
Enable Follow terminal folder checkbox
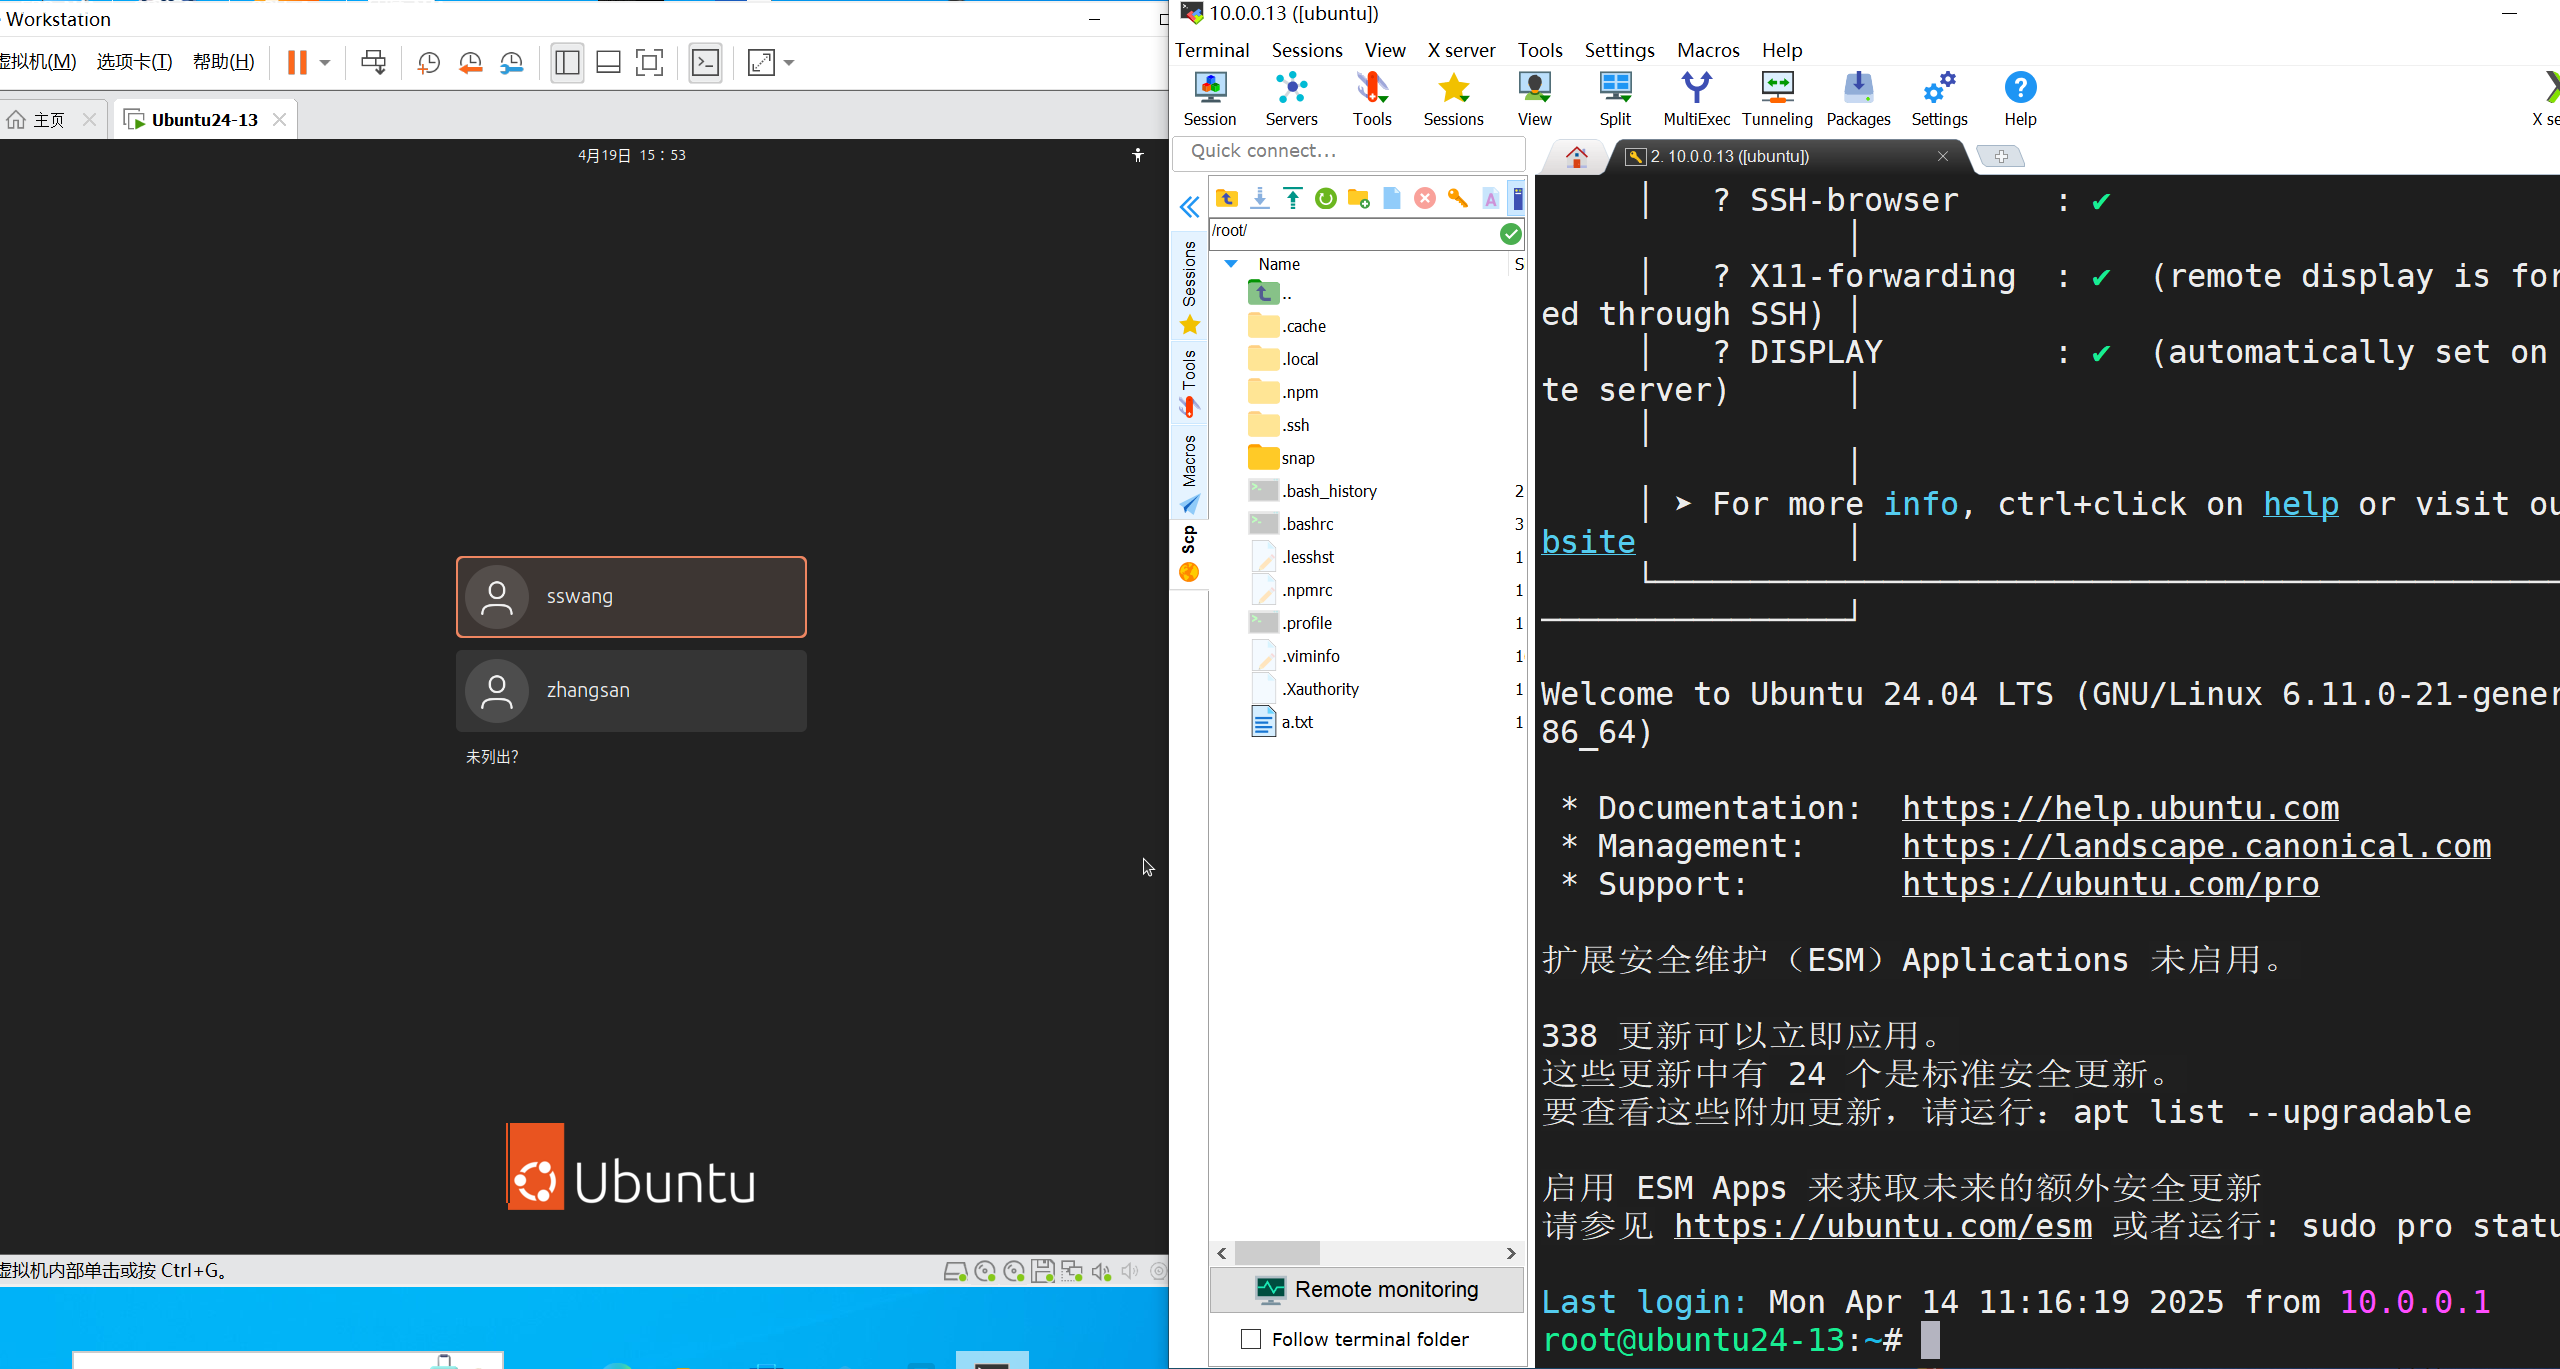click(1251, 1338)
